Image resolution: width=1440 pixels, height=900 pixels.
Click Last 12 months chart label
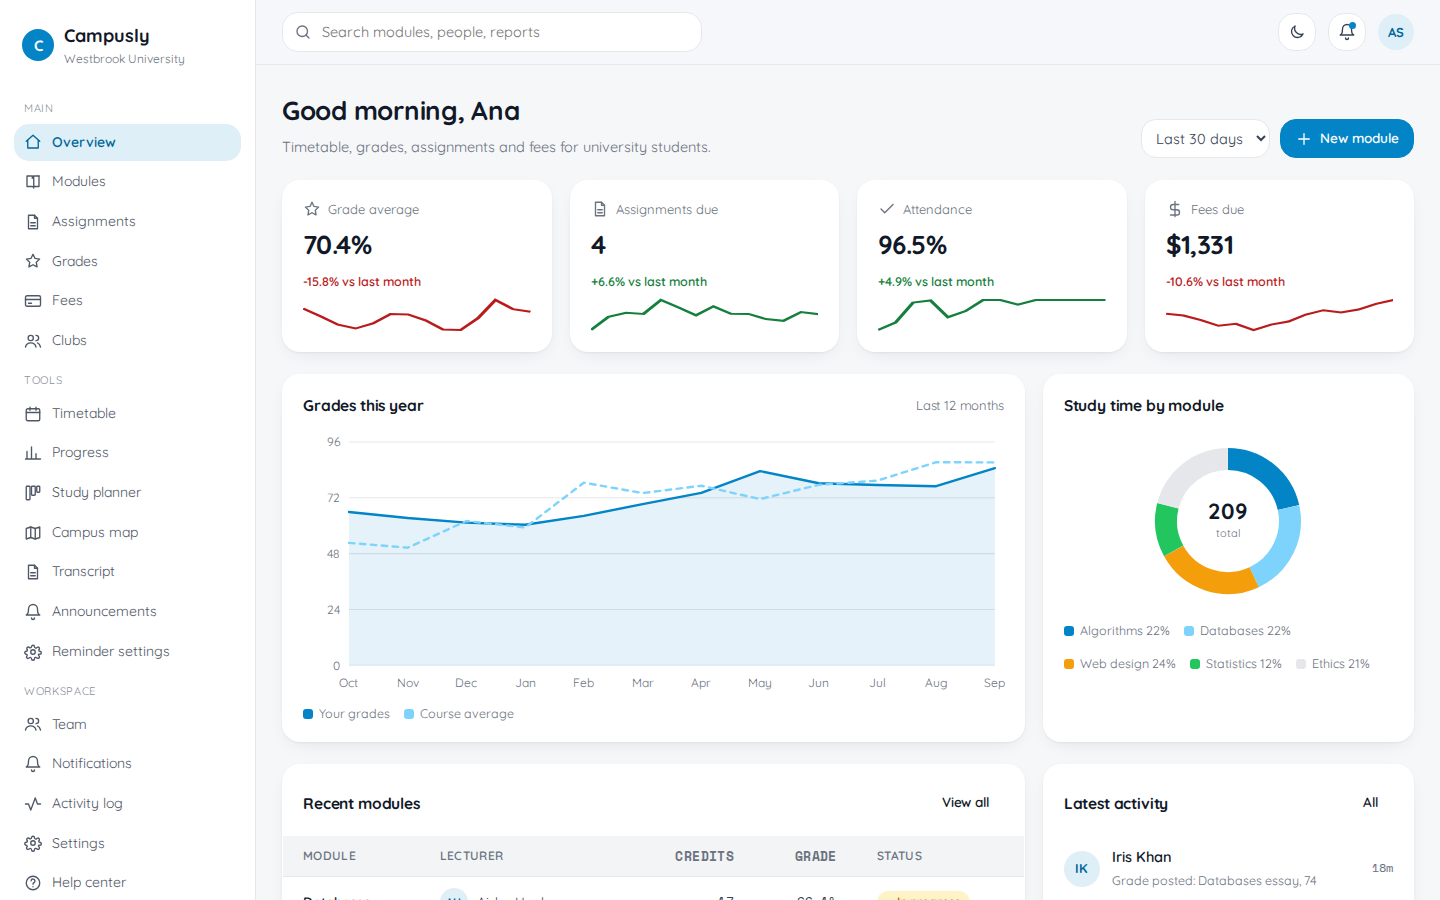tap(960, 406)
